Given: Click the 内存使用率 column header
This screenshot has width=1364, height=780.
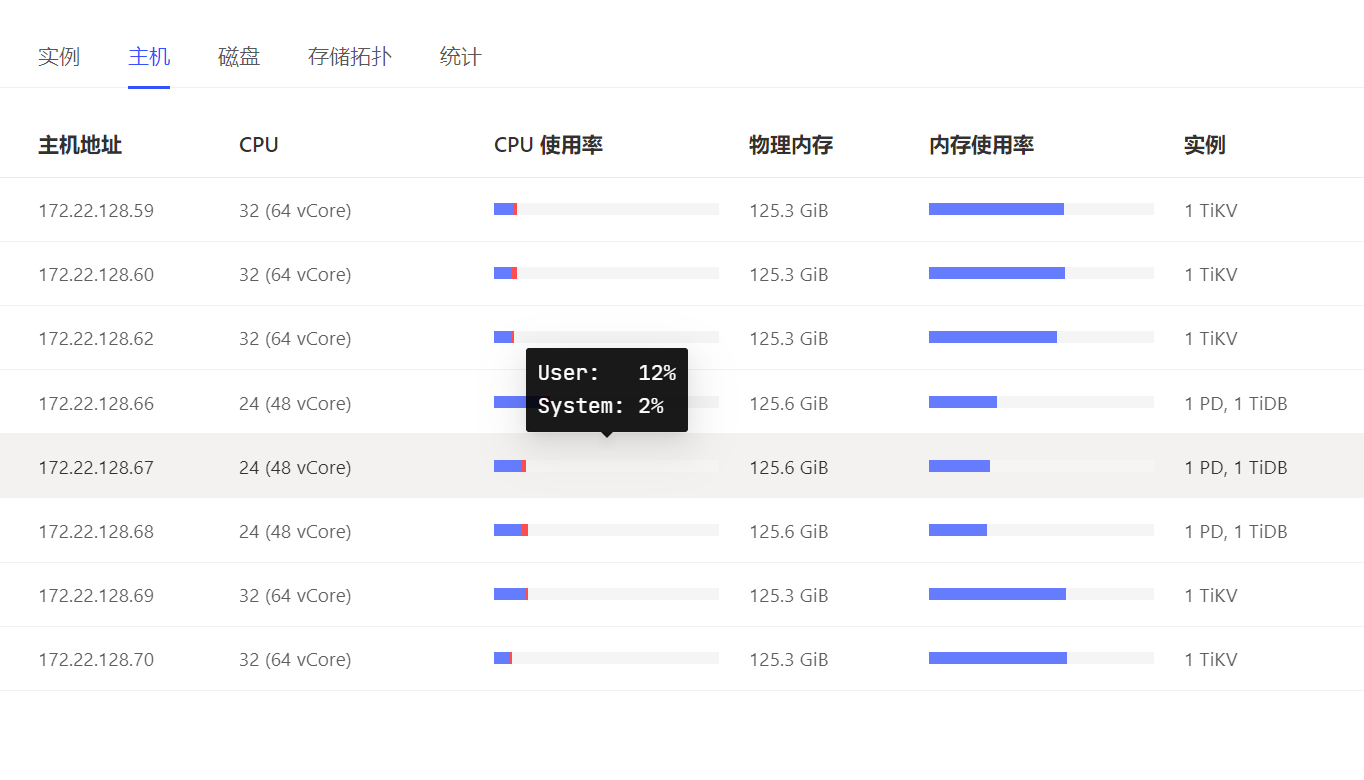Looking at the screenshot, I should pyautogui.click(x=981, y=145).
